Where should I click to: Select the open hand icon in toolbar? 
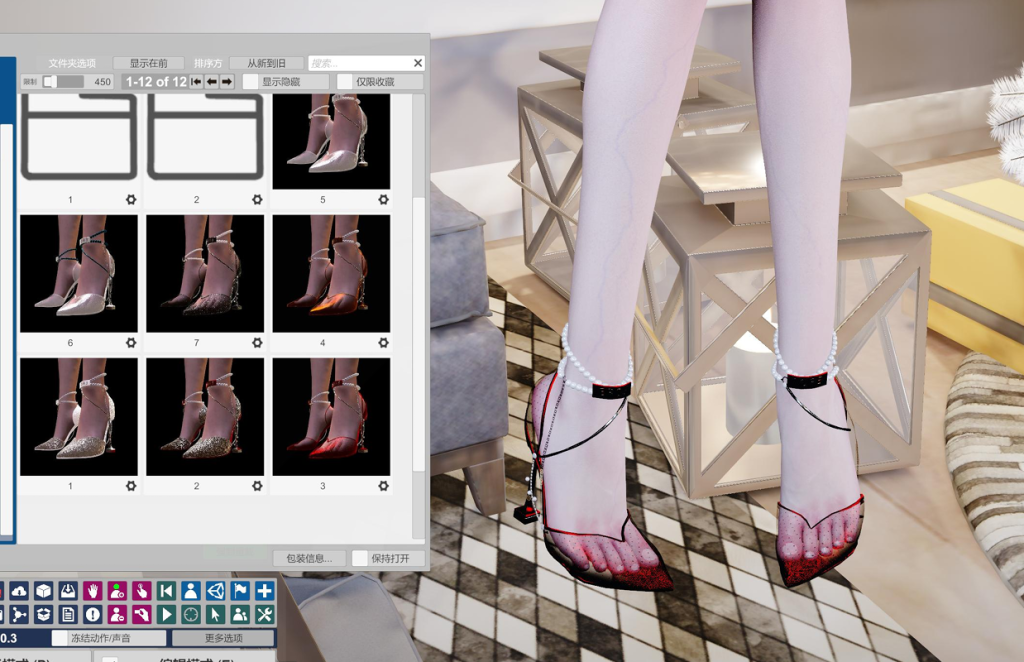(93, 591)
